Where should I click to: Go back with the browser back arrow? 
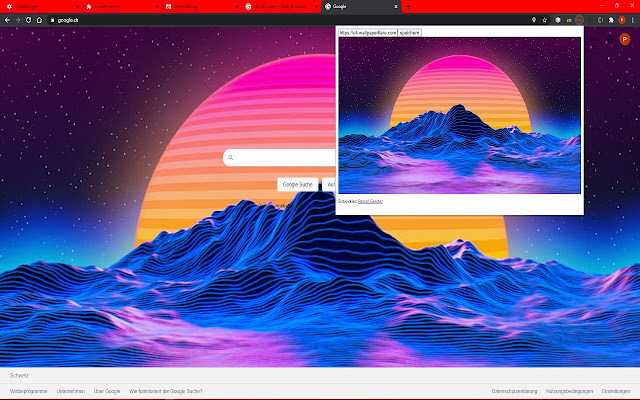coord(7,20)
